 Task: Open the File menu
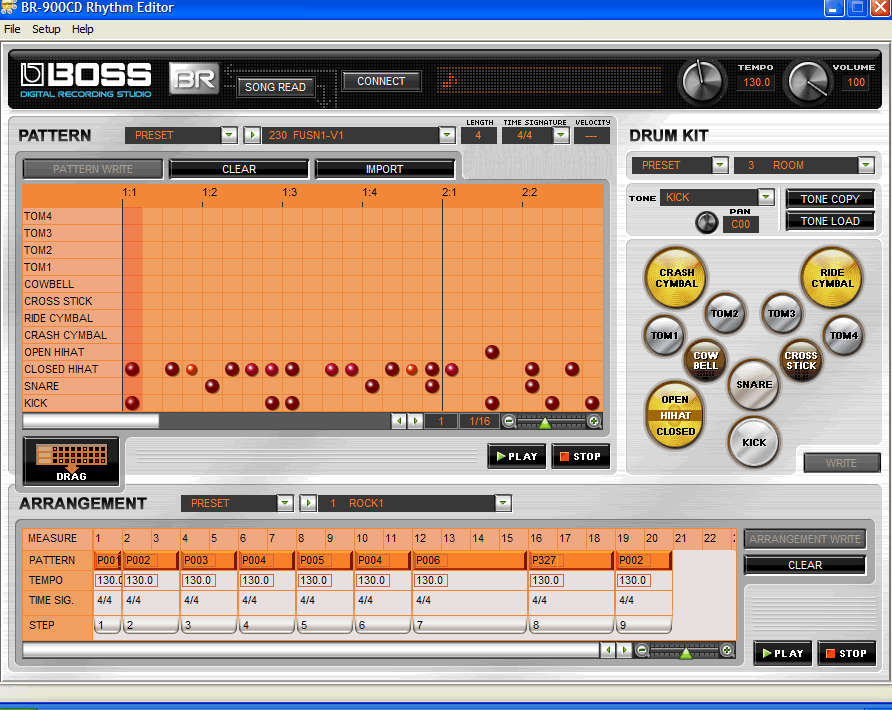coord(12,29)
